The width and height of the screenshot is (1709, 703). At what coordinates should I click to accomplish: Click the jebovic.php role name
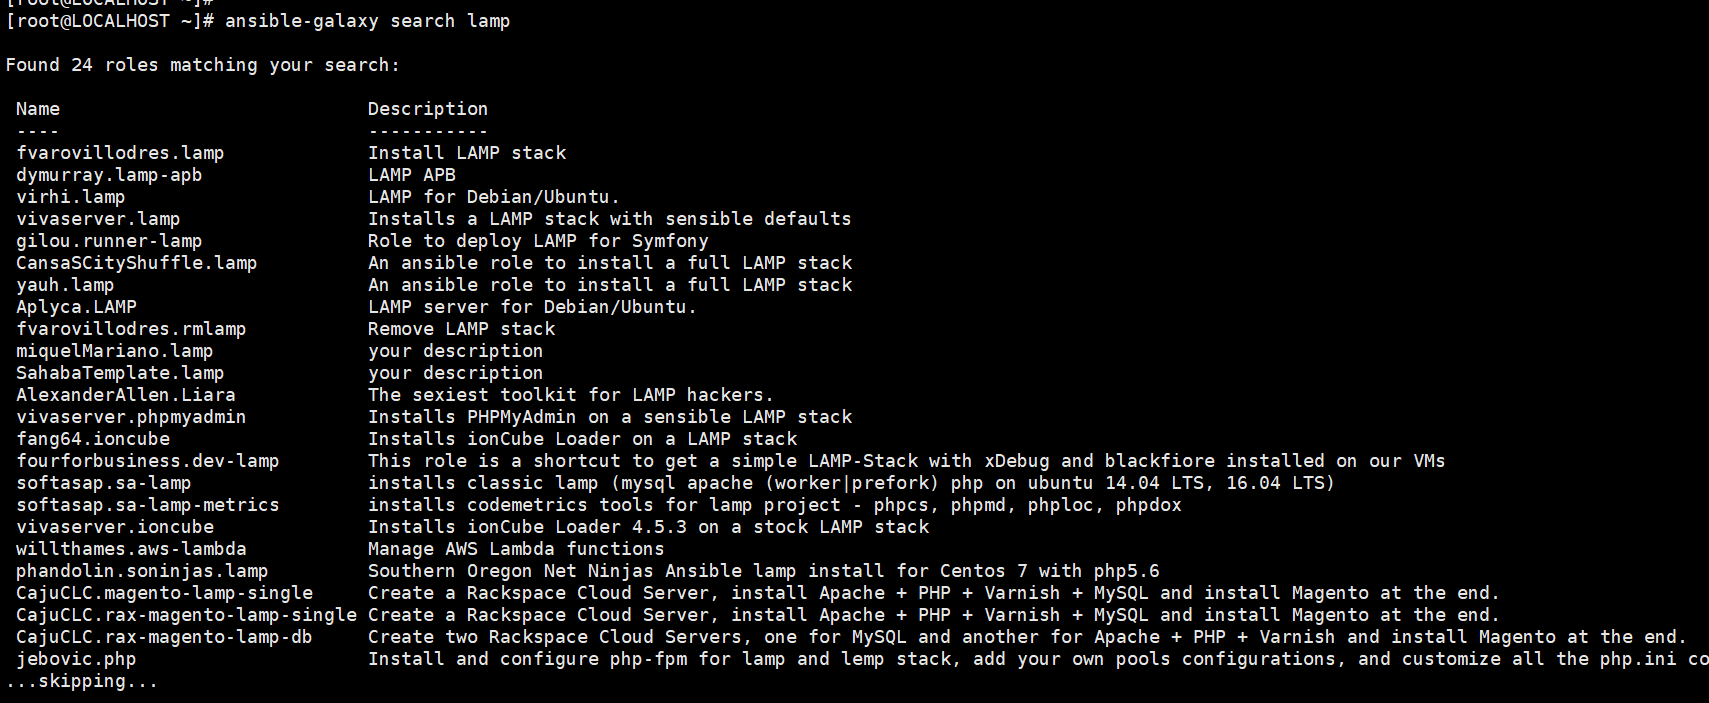(76, 659)
